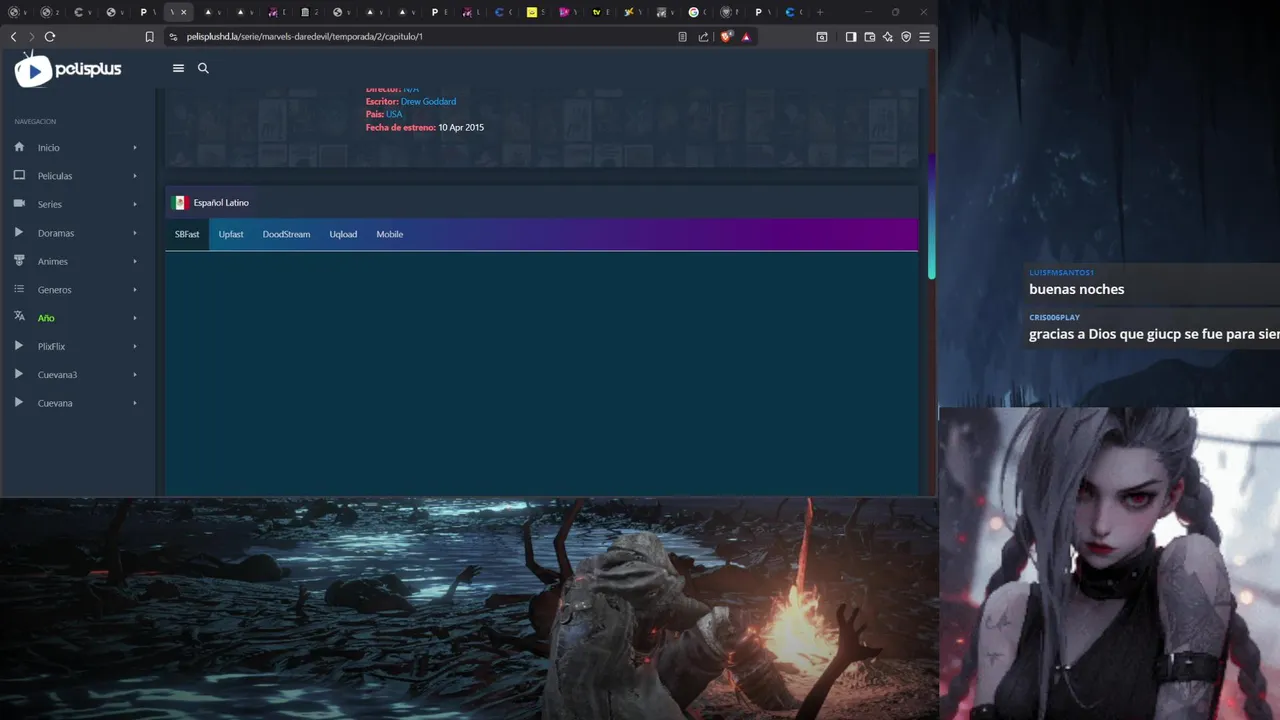
Task: Switch to the Google browser tab
Action: coord(697,12)
